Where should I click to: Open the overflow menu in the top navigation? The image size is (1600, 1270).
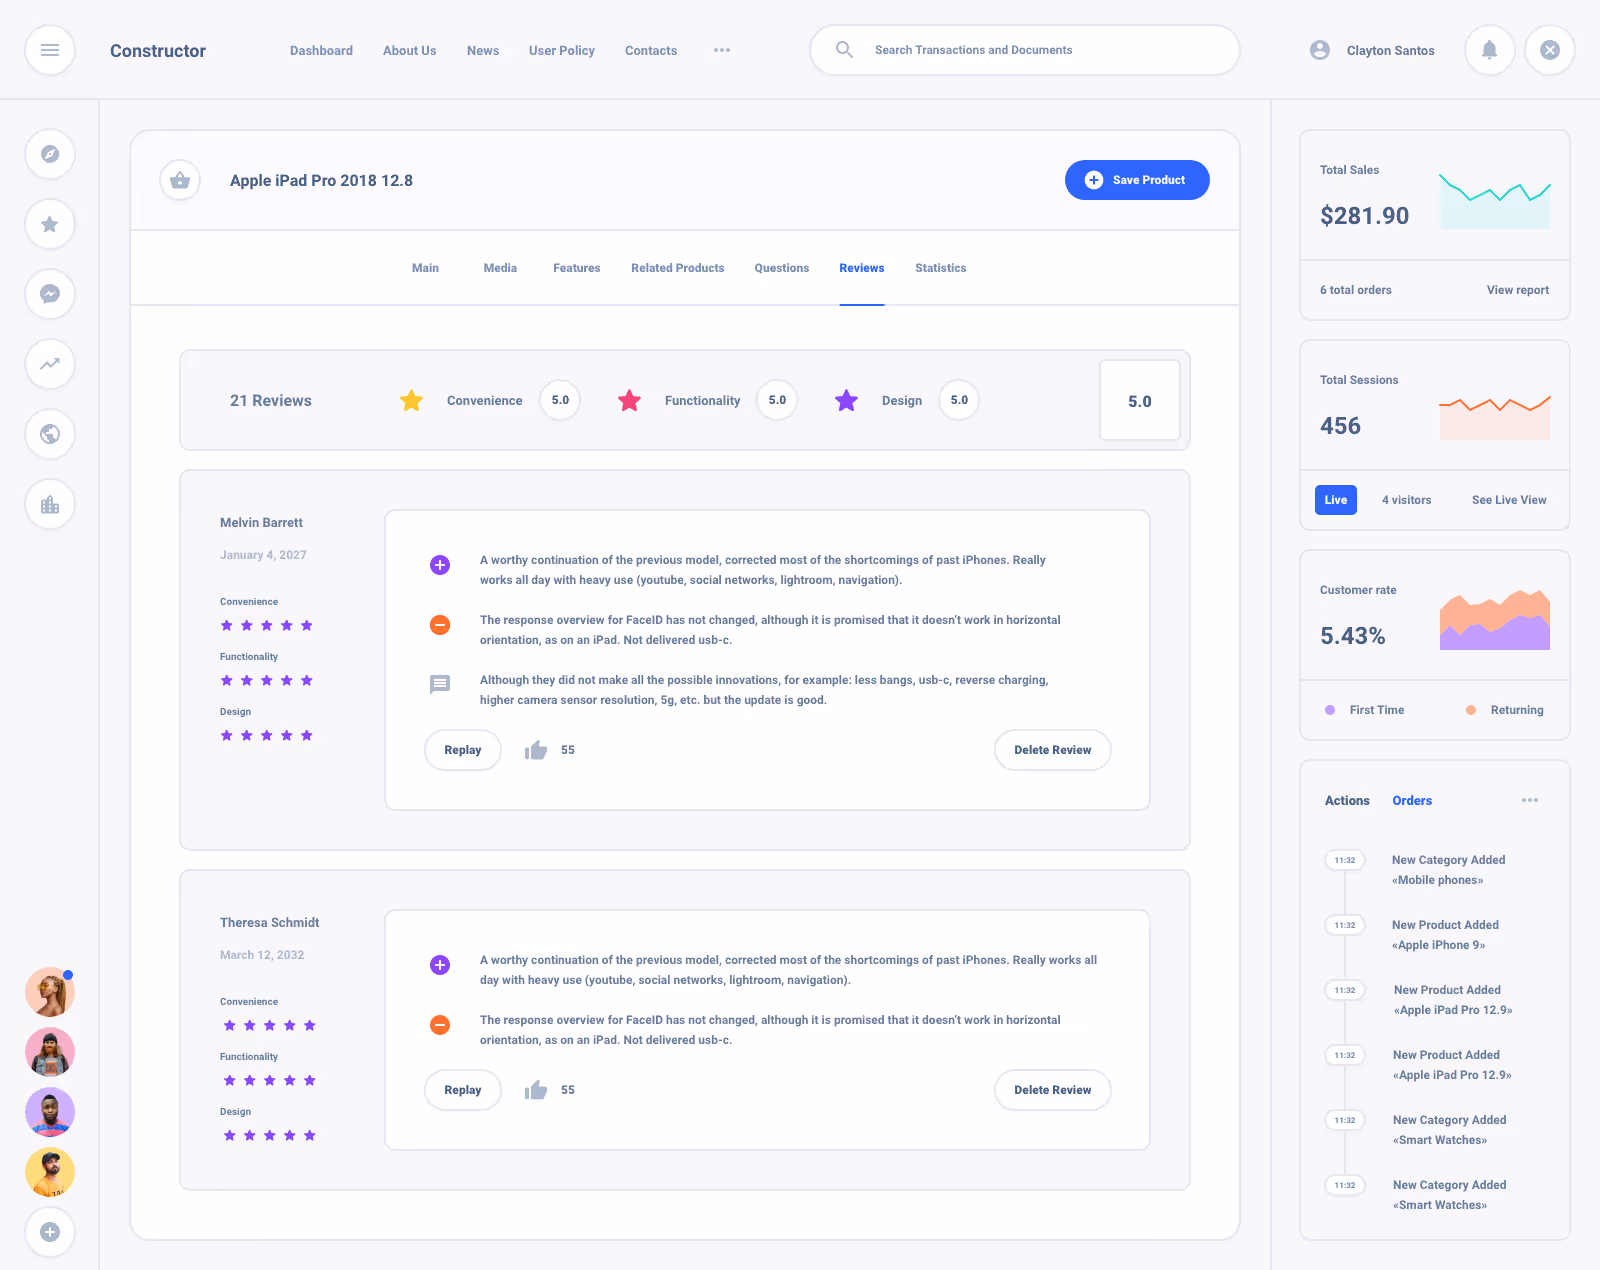pos(722,50)
